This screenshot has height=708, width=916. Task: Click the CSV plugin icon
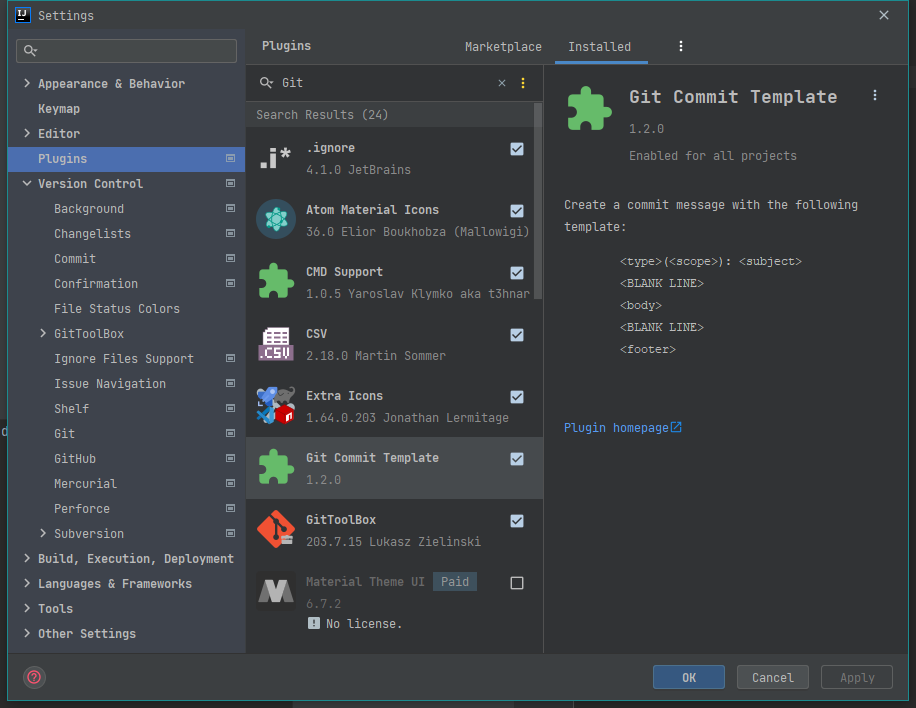tap(276, 344)
